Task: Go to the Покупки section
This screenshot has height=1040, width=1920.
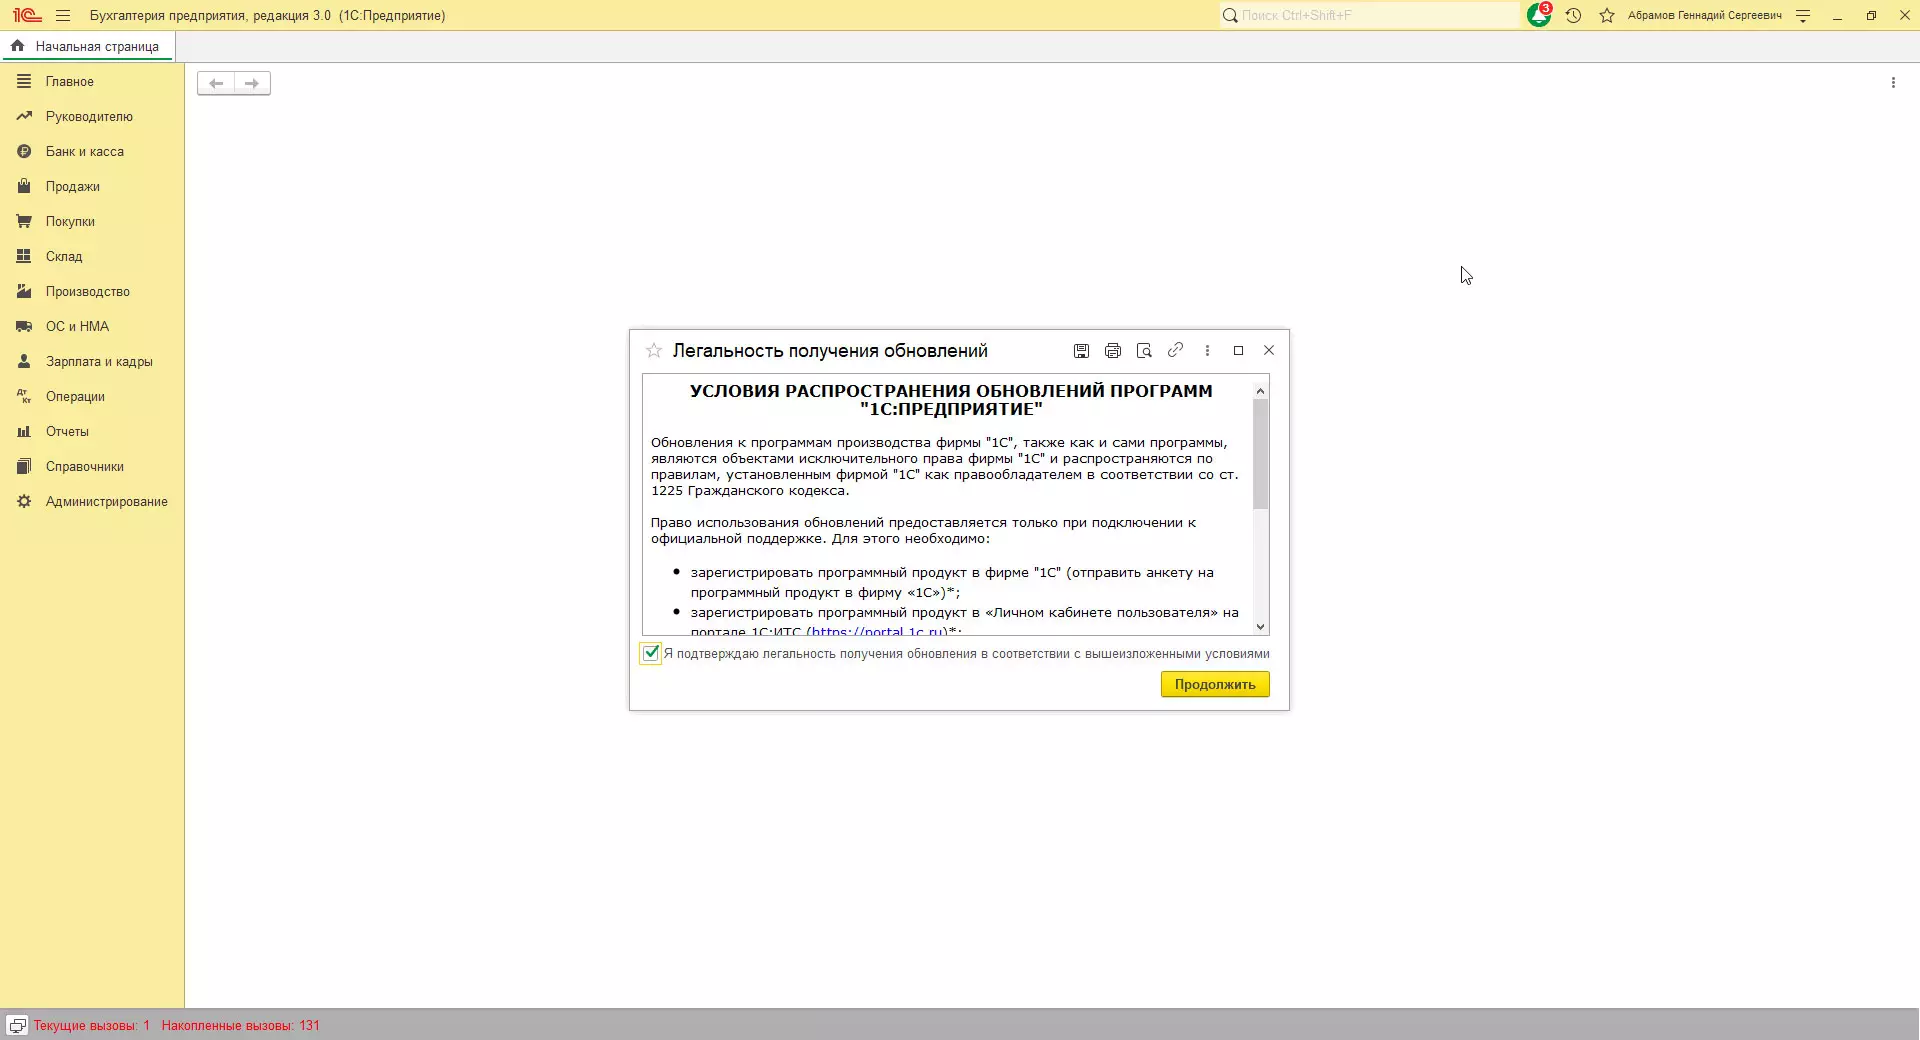Action: [92, 221]
